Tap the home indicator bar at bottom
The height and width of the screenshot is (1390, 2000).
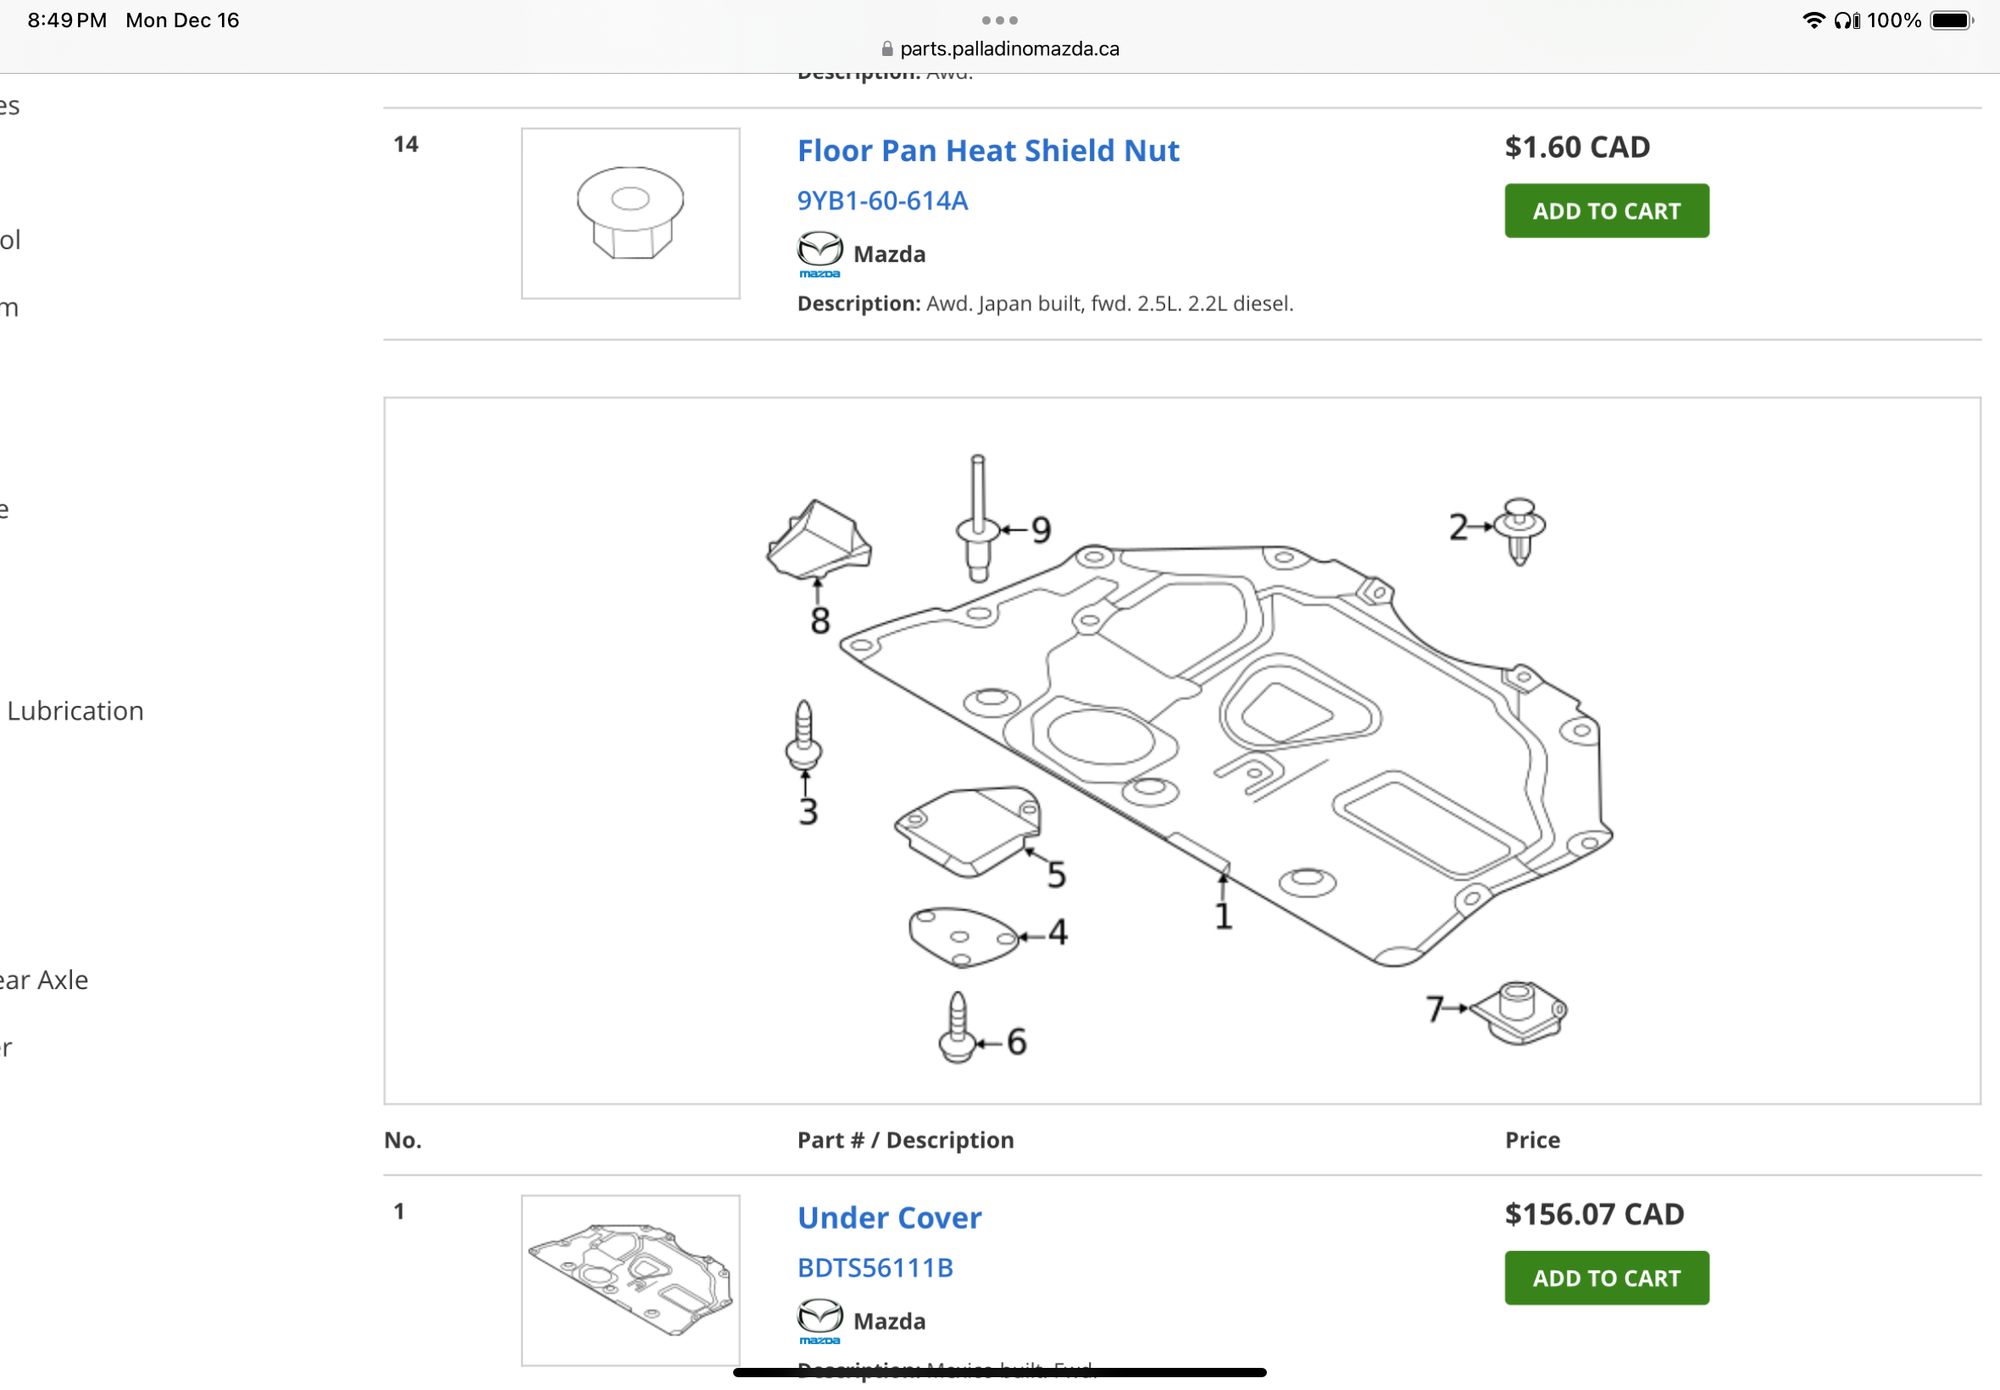[999, 1373]
